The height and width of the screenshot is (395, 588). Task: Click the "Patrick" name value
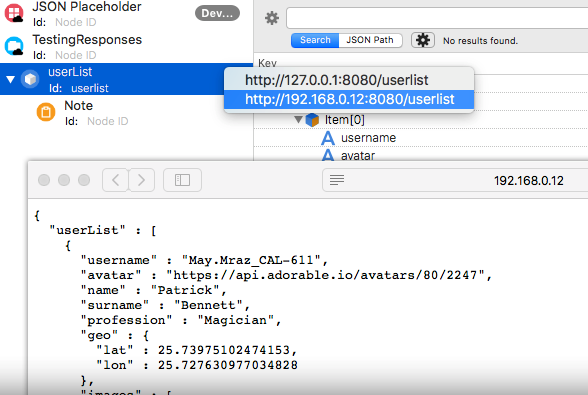(184, 290)
